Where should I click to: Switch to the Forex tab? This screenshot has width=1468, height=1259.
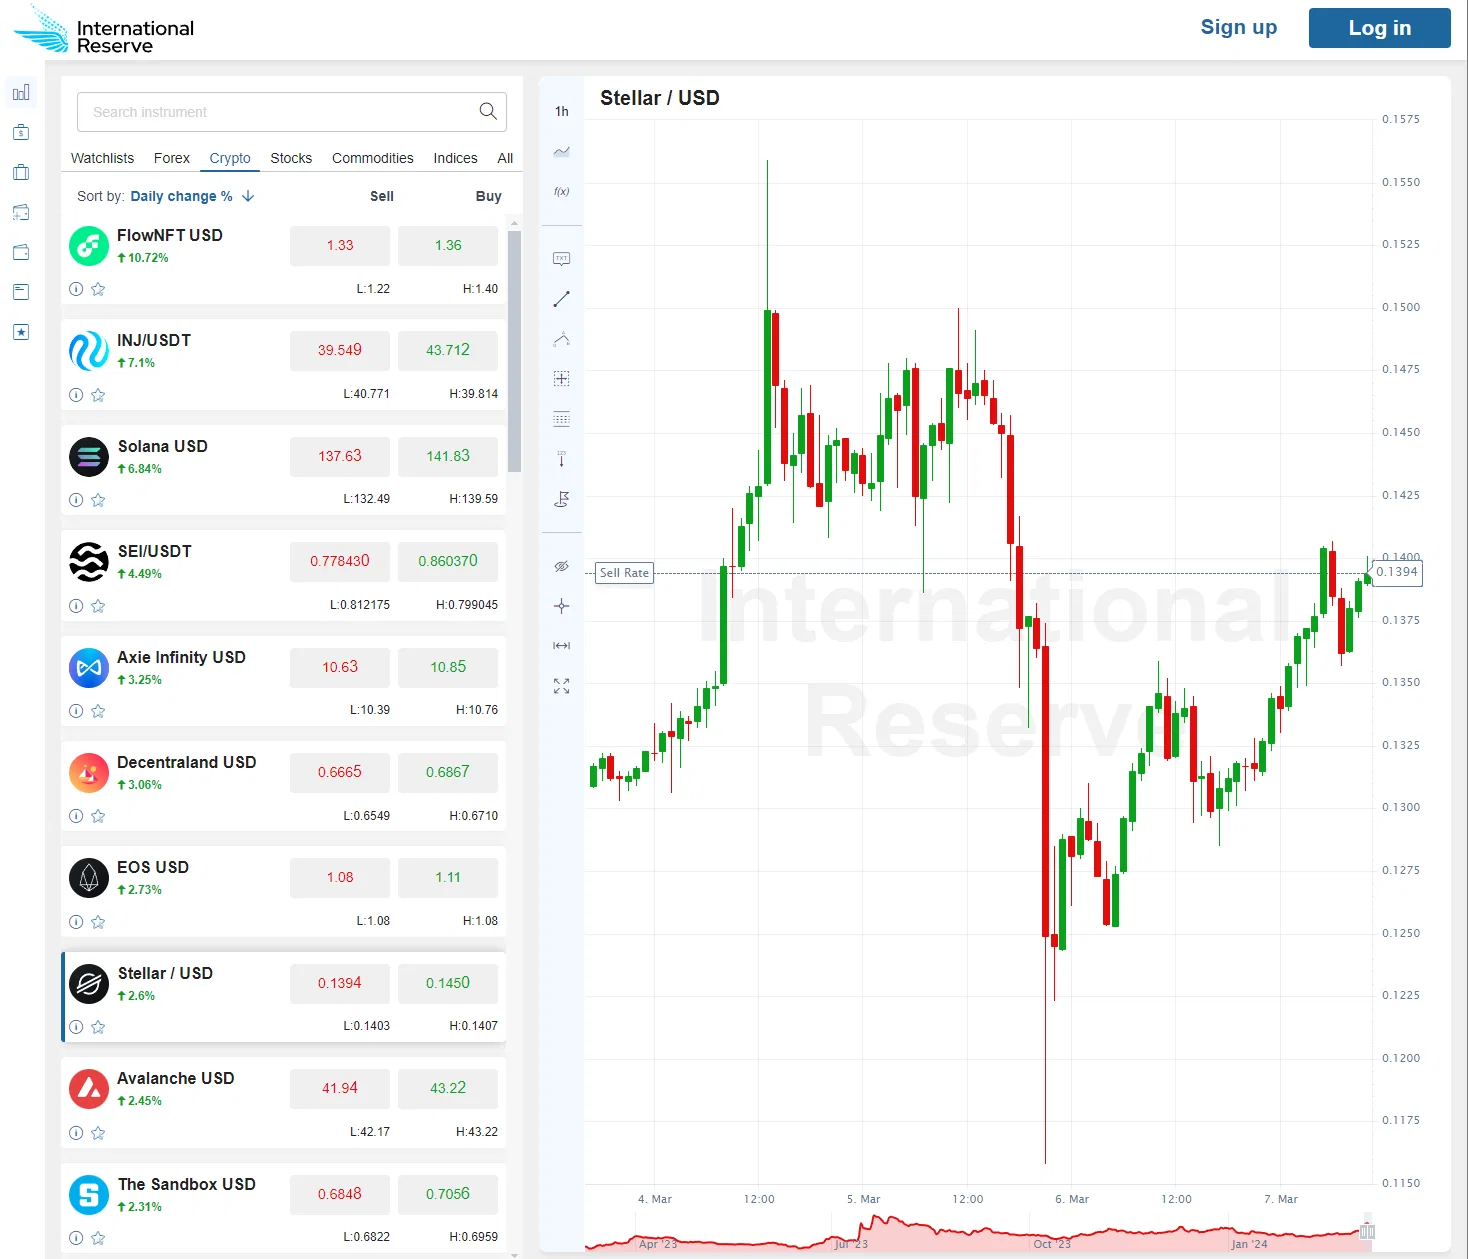(x=171, y=158)
